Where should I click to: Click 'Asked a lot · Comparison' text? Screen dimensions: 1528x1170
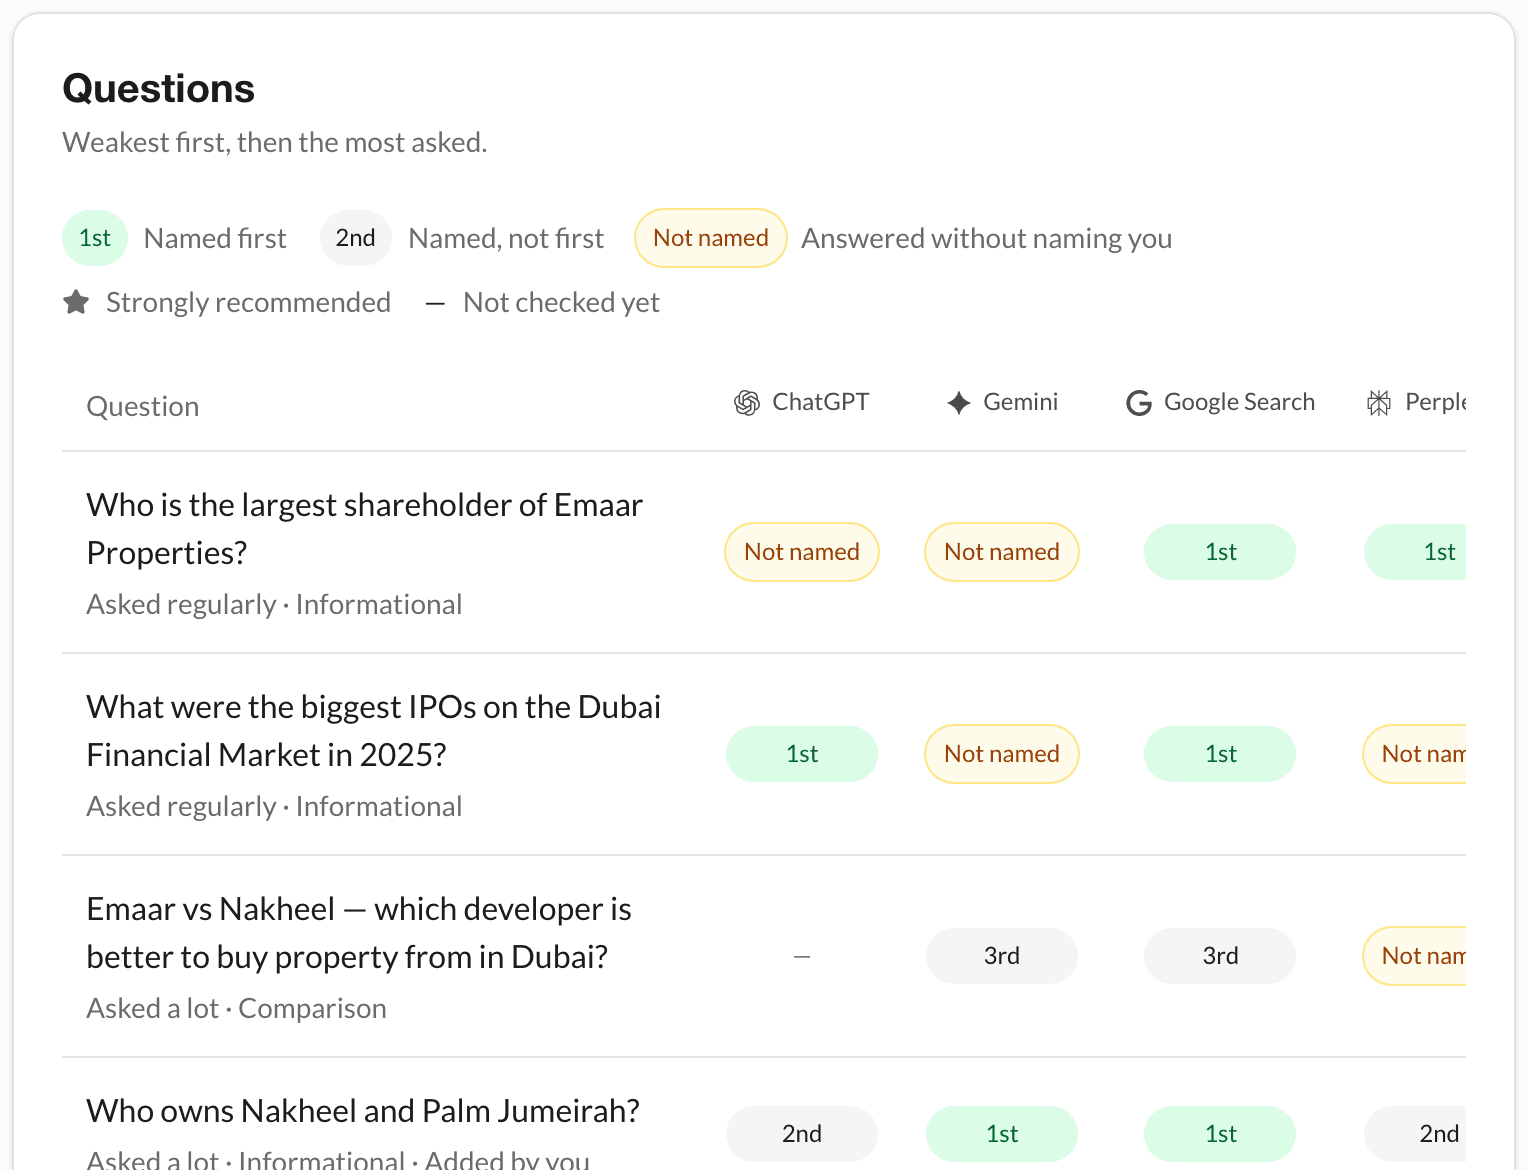pyautogui.click(x=237, y=1008)
